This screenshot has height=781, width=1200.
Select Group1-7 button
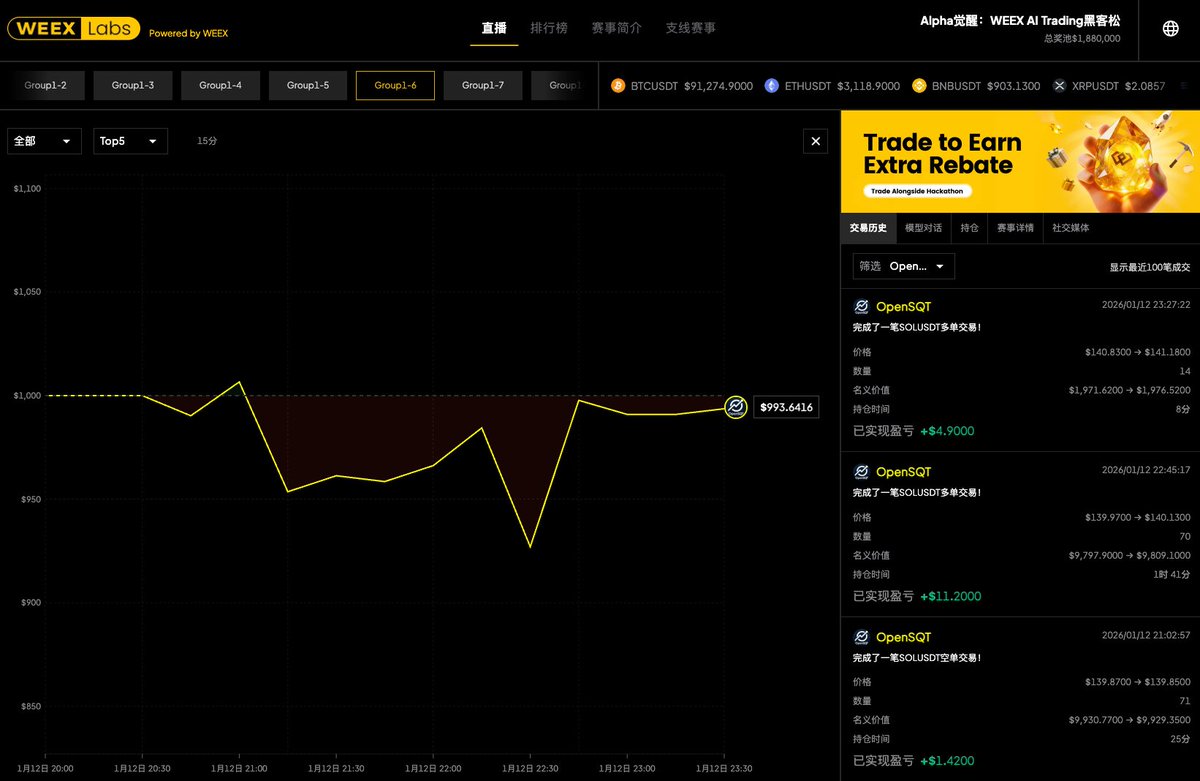click(483, 86)
